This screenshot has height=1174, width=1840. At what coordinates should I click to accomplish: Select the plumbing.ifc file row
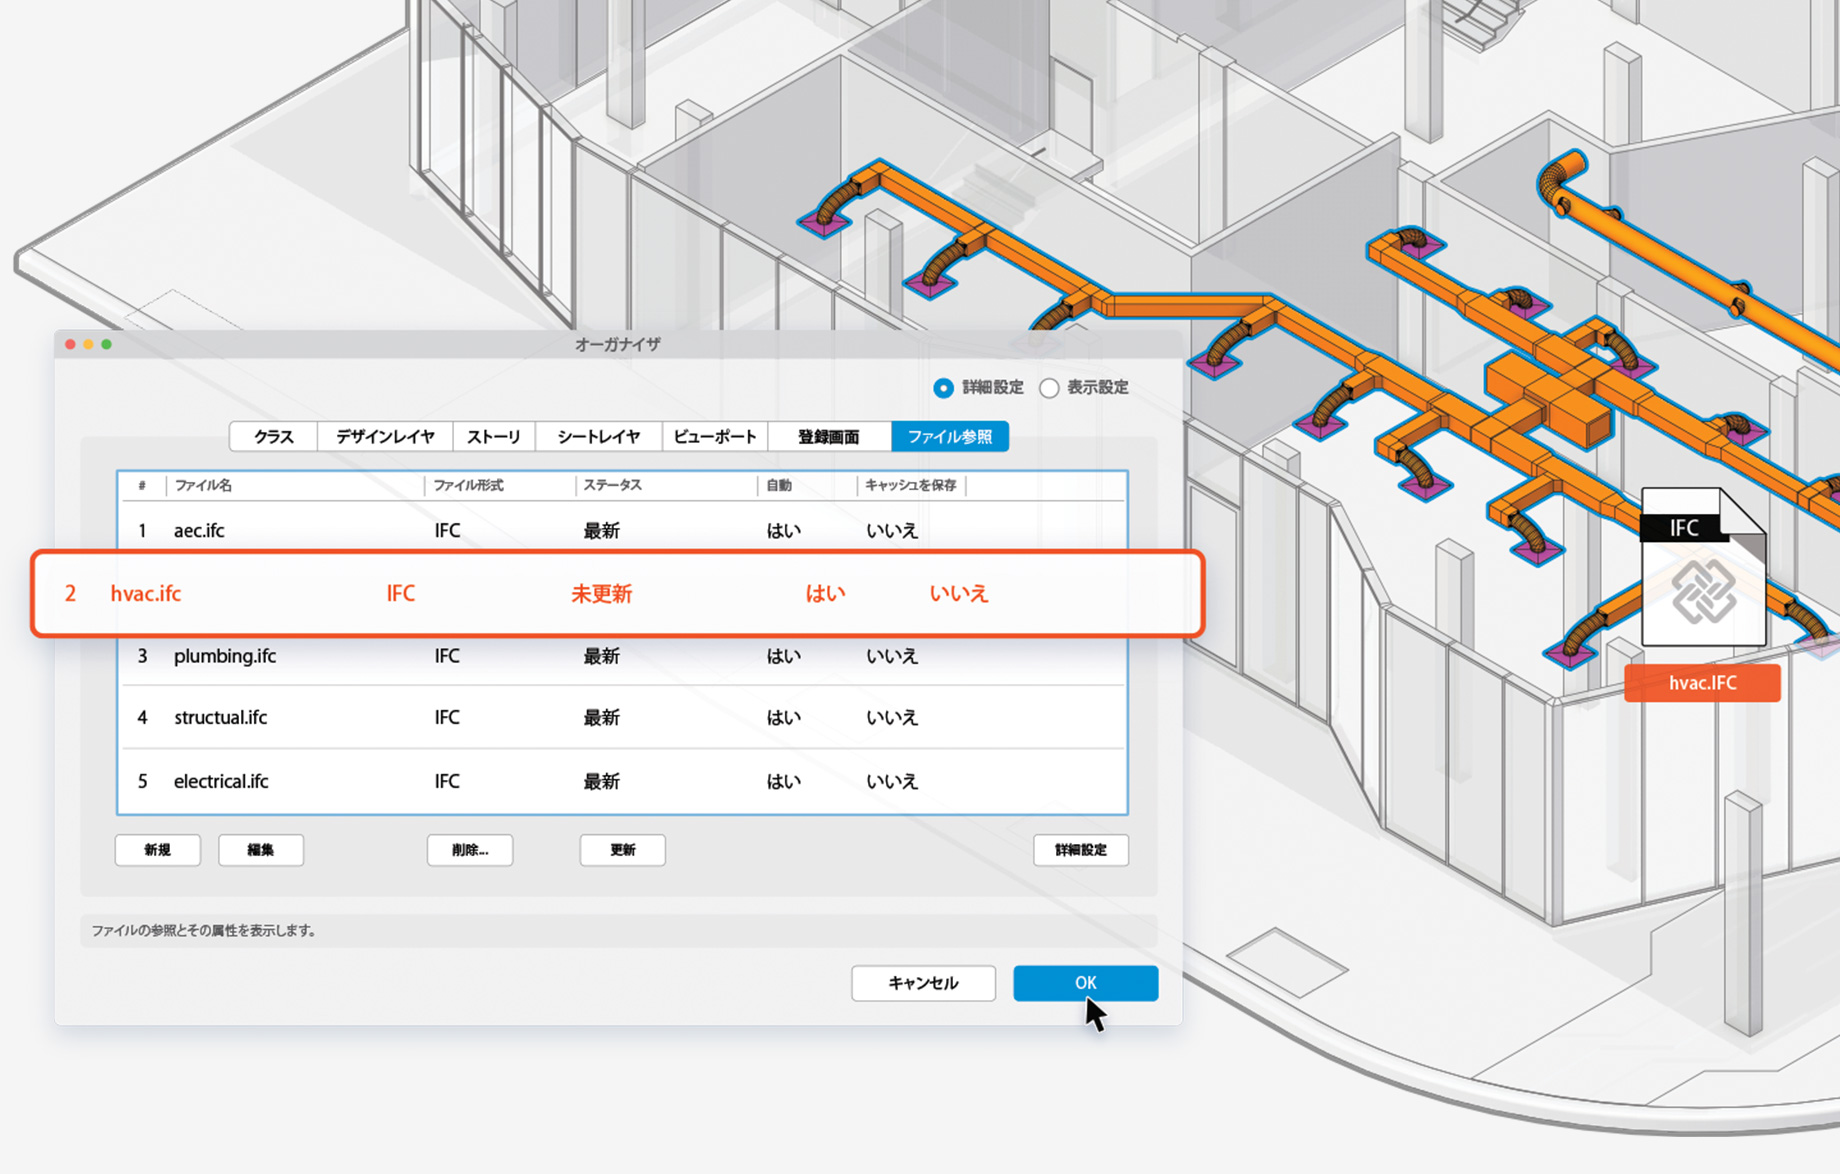click(622, 658)
